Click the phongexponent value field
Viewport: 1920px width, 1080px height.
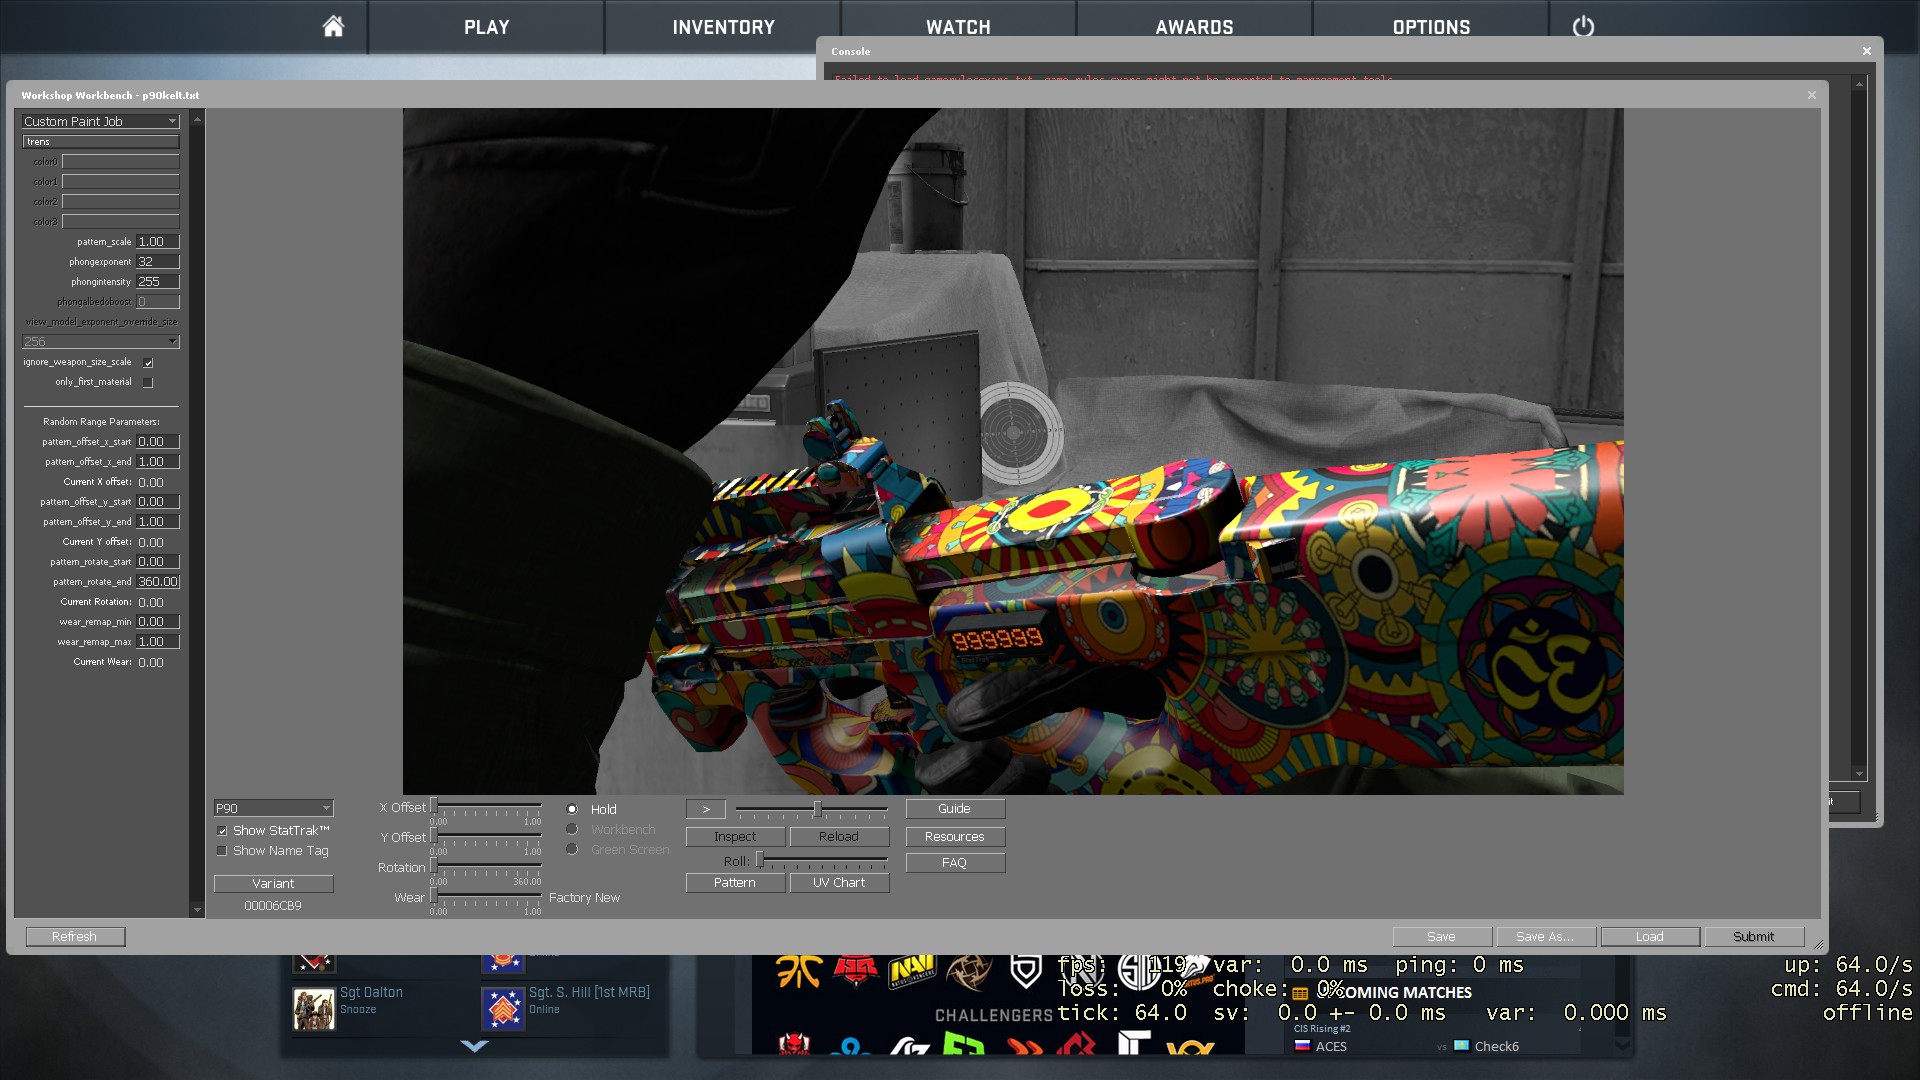pos(157,262)
